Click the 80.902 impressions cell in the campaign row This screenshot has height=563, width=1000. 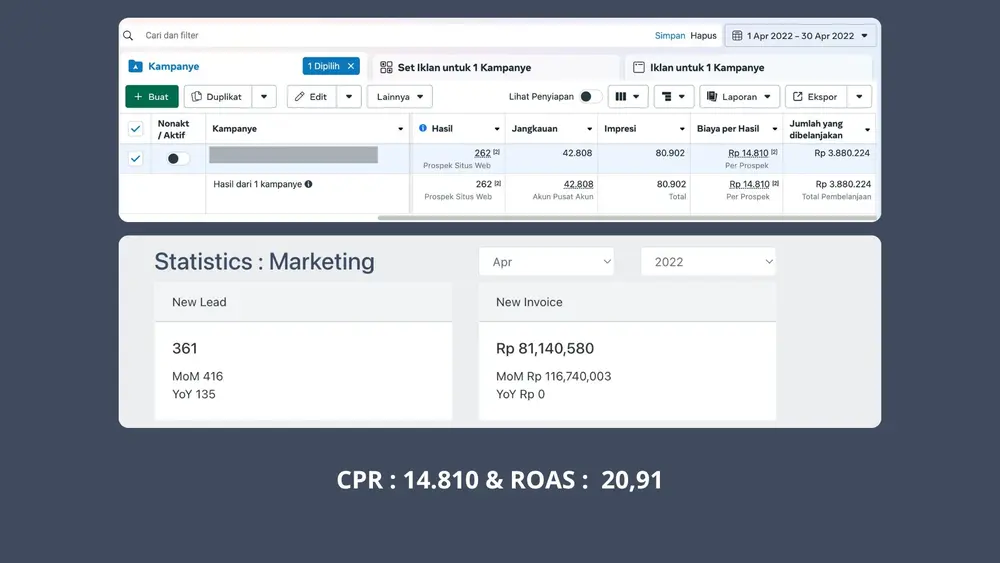(x=670, y=153)
